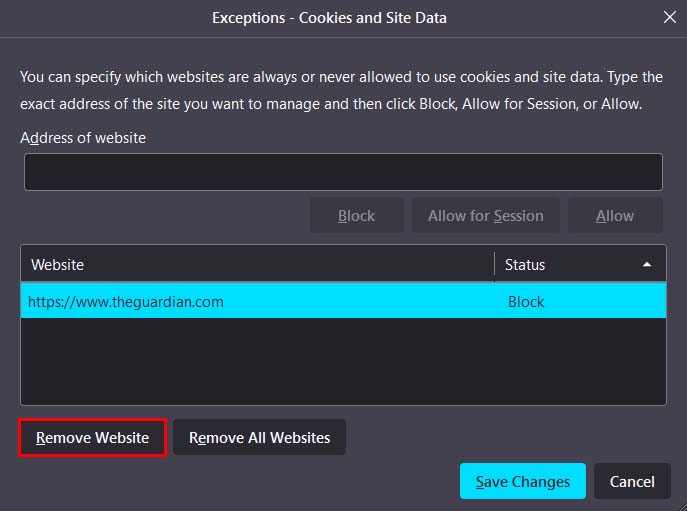Toggle the sort arrow in Status column
This screenshot has height=511, width=687.
pos(647,265)
